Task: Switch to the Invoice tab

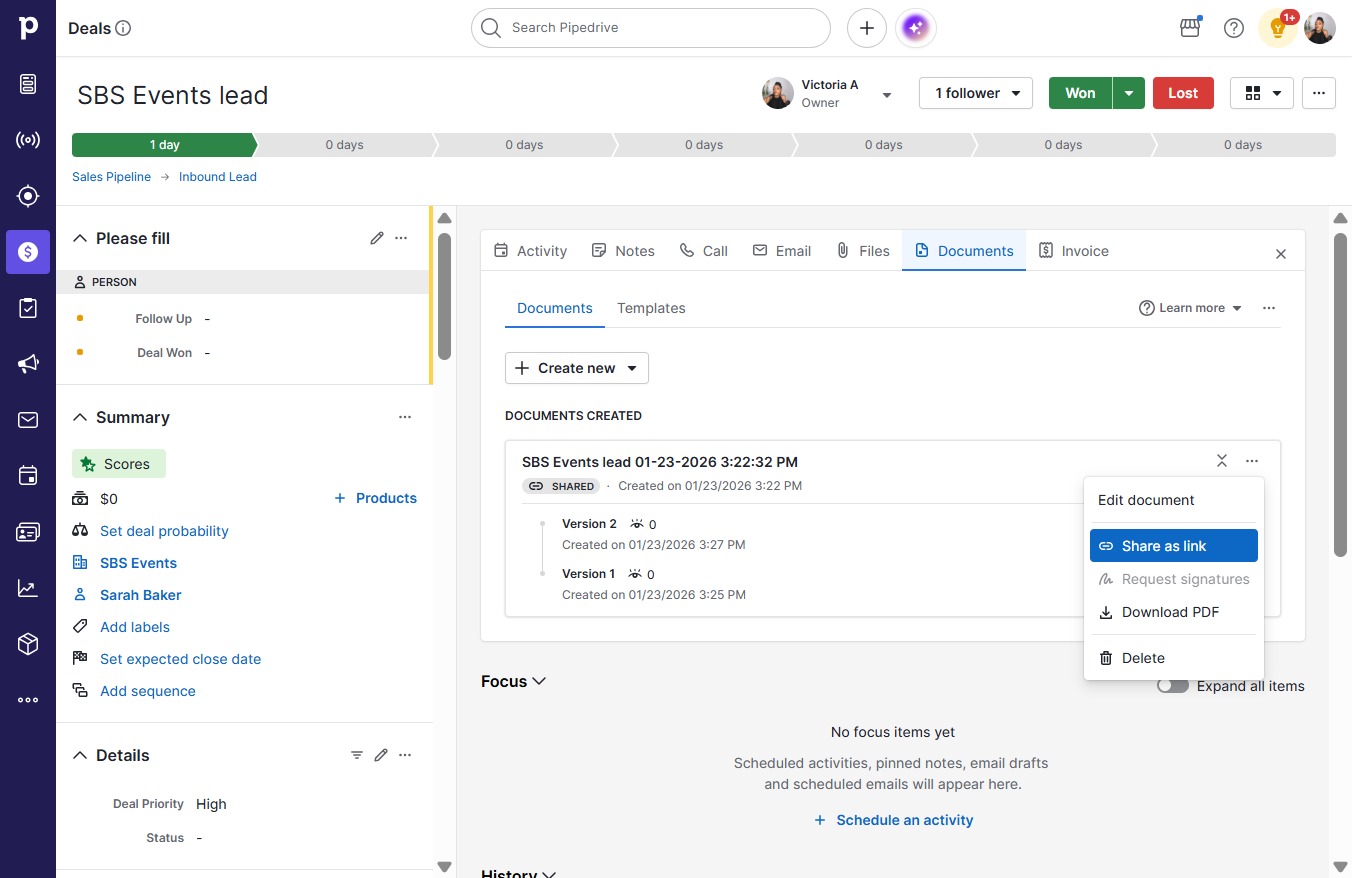Action: tap(1074, 251)
